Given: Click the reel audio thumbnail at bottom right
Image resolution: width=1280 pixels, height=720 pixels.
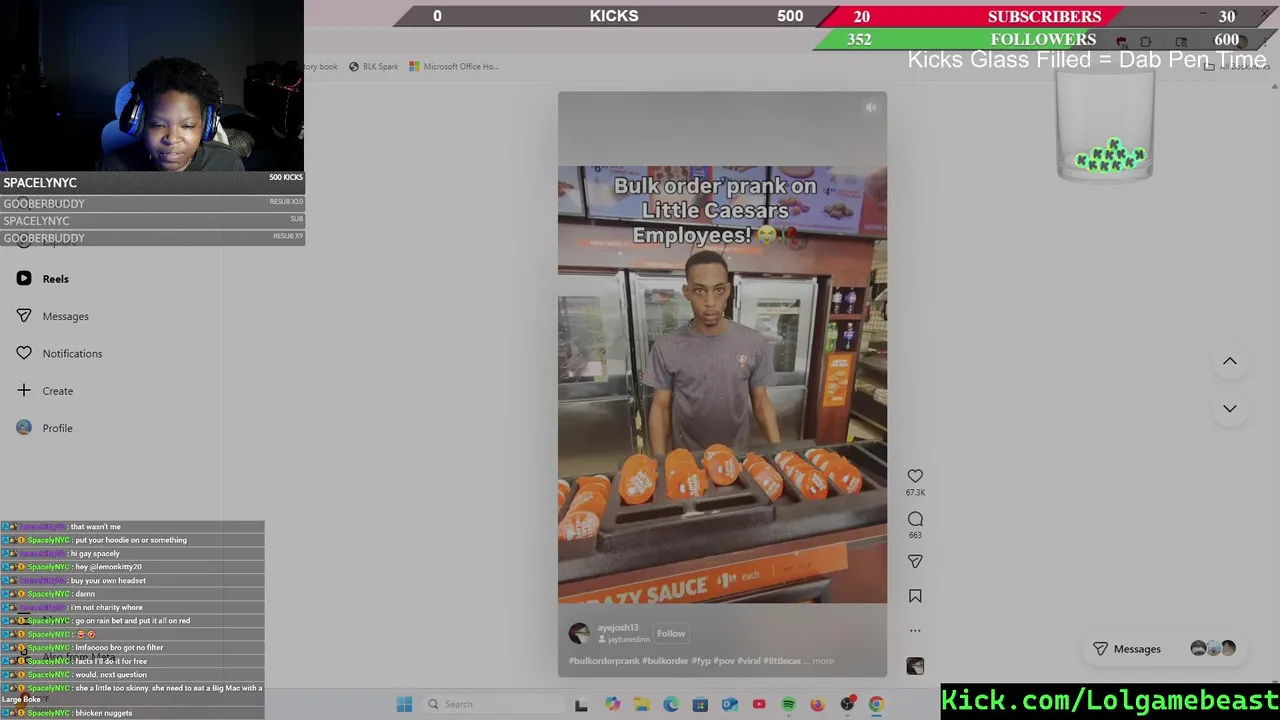Looking at the screenshot, I should click(x=915, y=666).
